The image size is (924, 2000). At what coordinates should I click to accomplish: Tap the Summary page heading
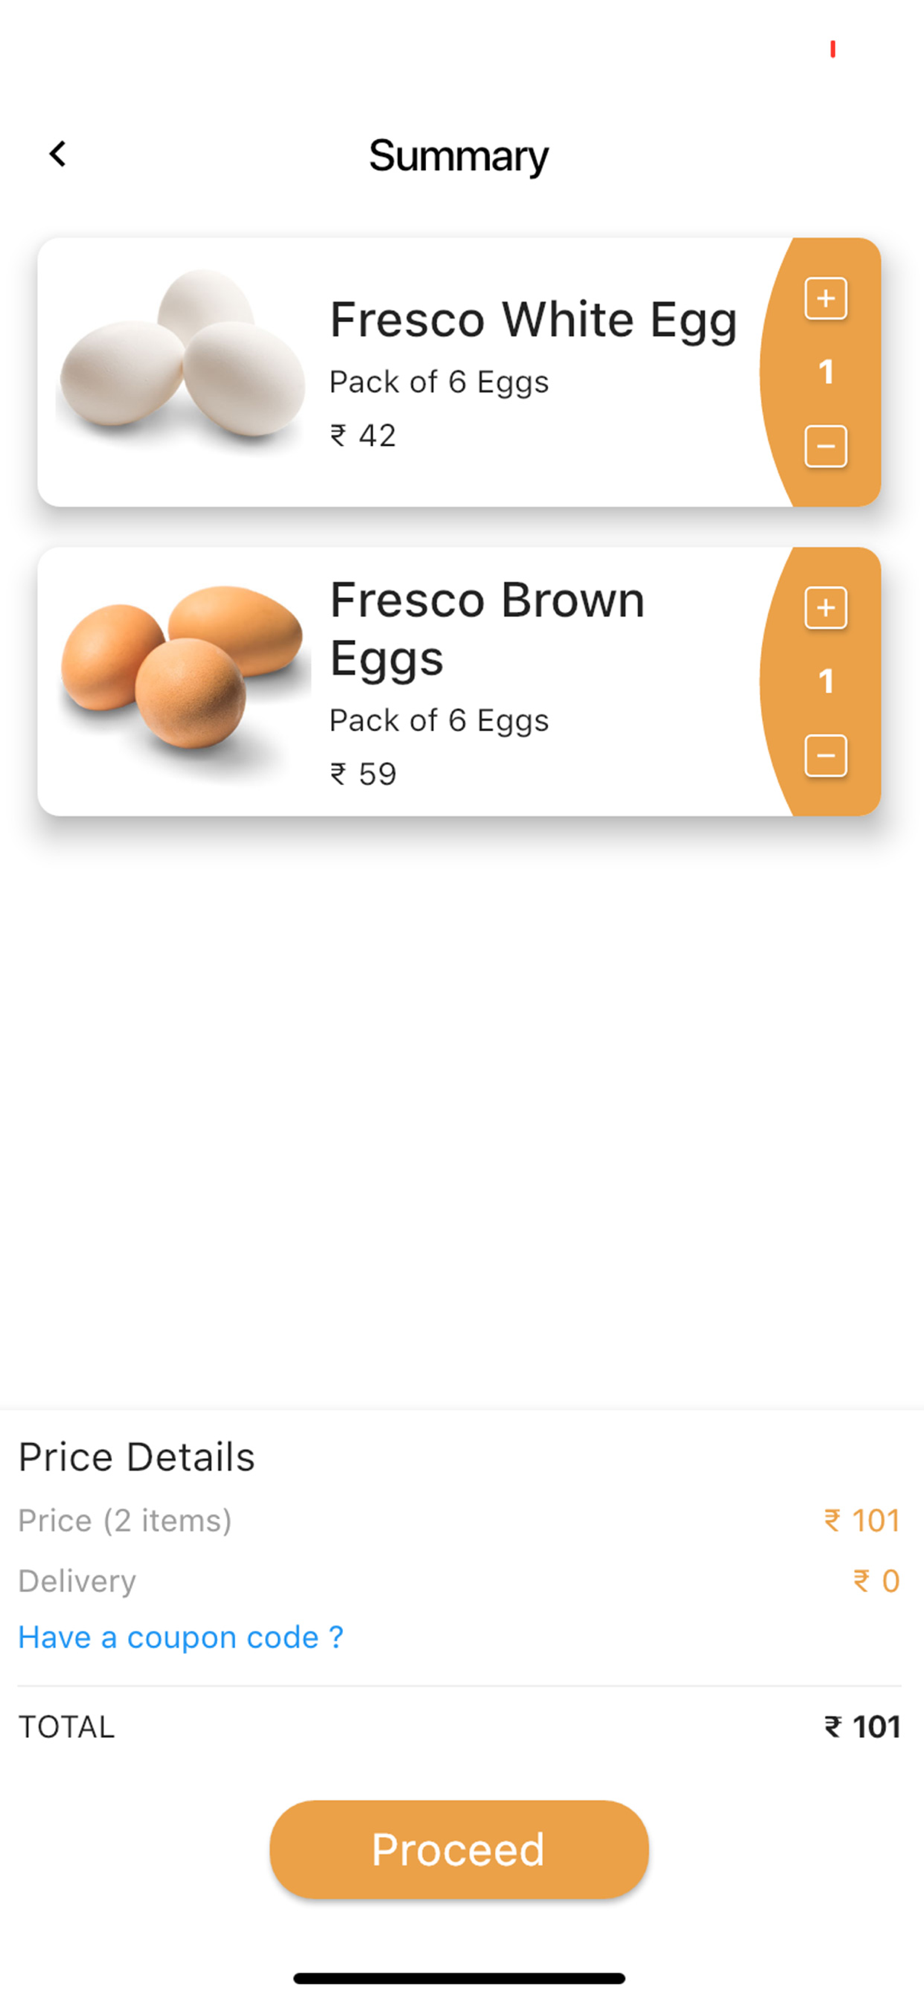[x=459, y=156]
